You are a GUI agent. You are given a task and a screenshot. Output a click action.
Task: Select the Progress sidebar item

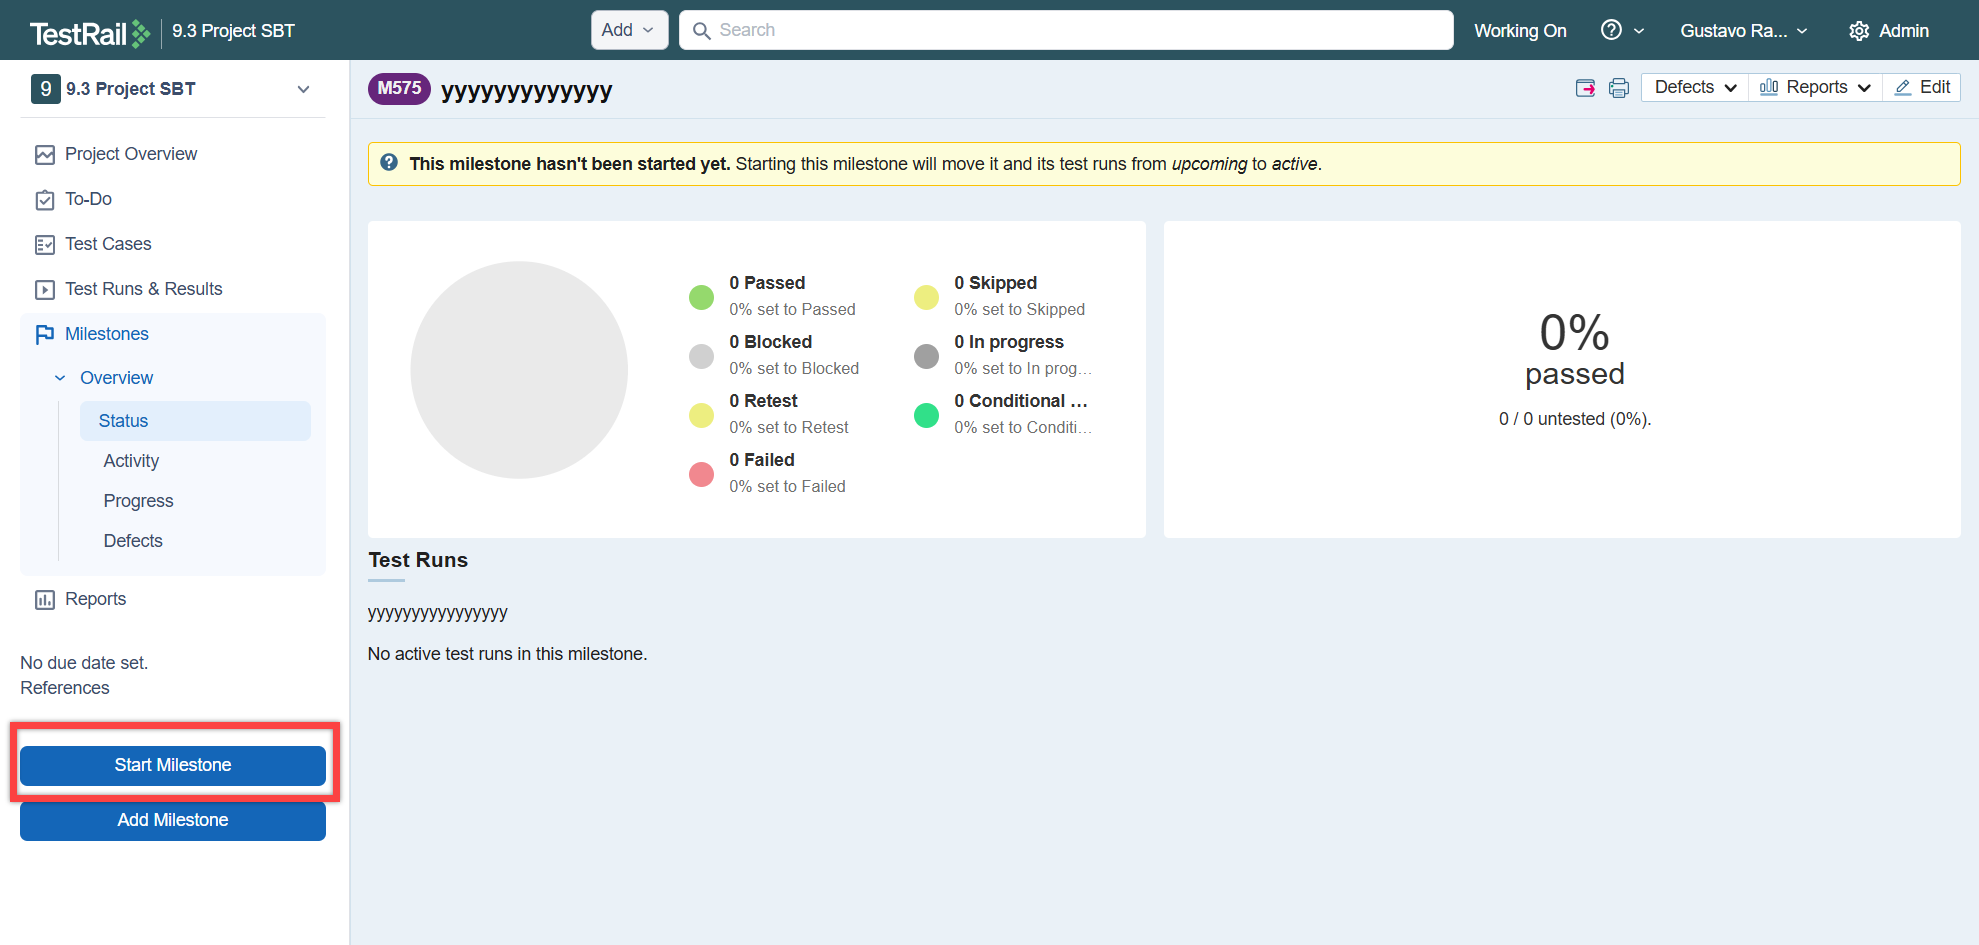tap(138, 501)
